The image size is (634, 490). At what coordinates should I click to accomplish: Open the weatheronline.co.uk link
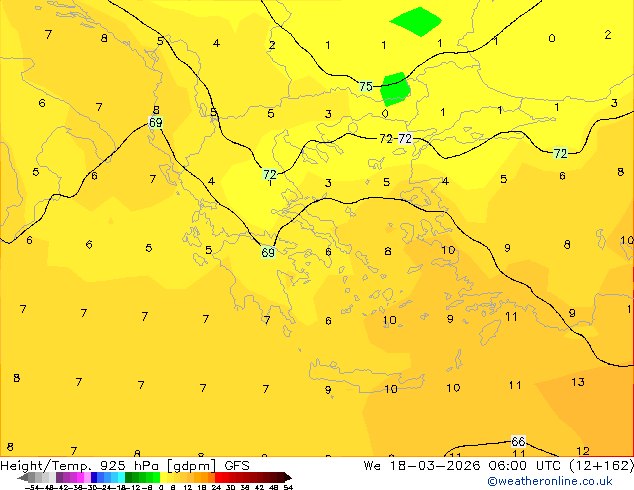[550, 481]
